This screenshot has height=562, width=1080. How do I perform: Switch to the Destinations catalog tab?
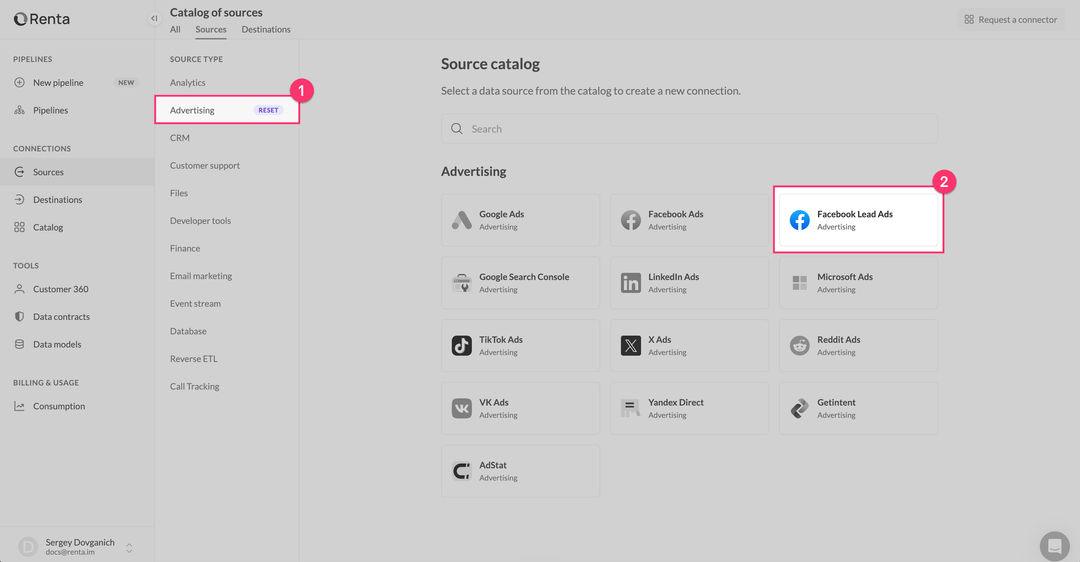tap(266, 30)
